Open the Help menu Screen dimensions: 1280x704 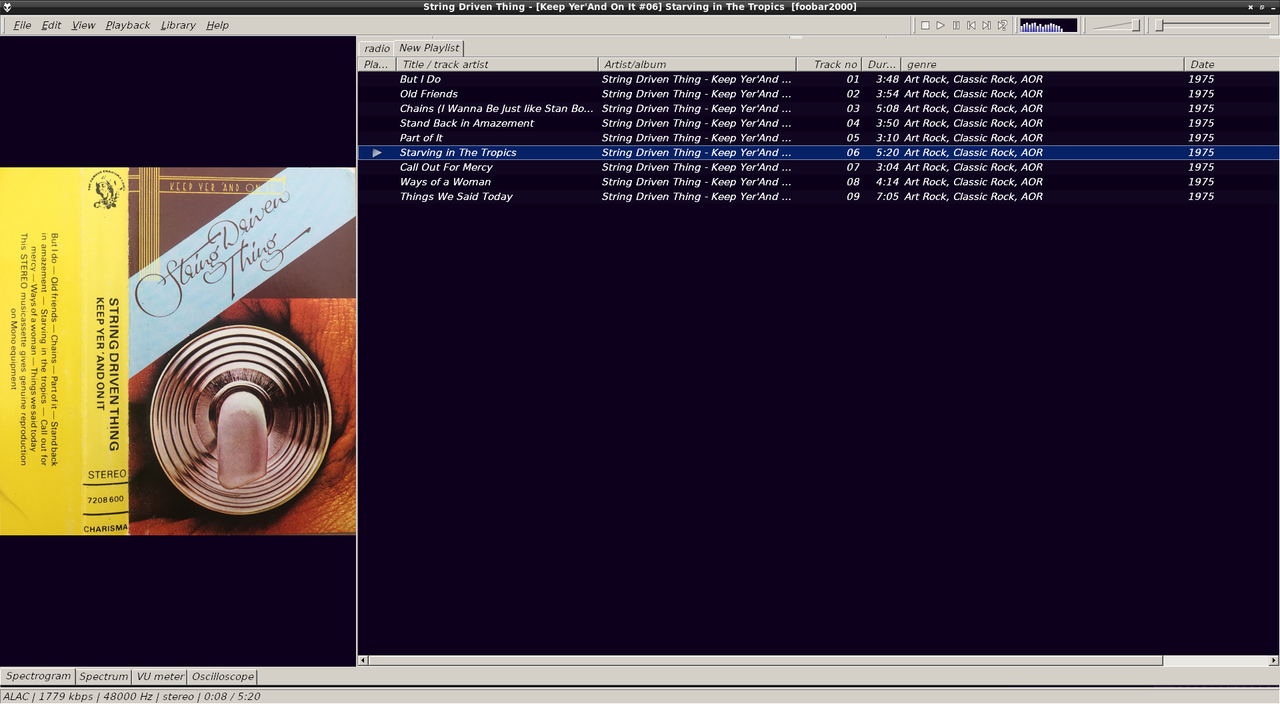(x=217, y=25)
